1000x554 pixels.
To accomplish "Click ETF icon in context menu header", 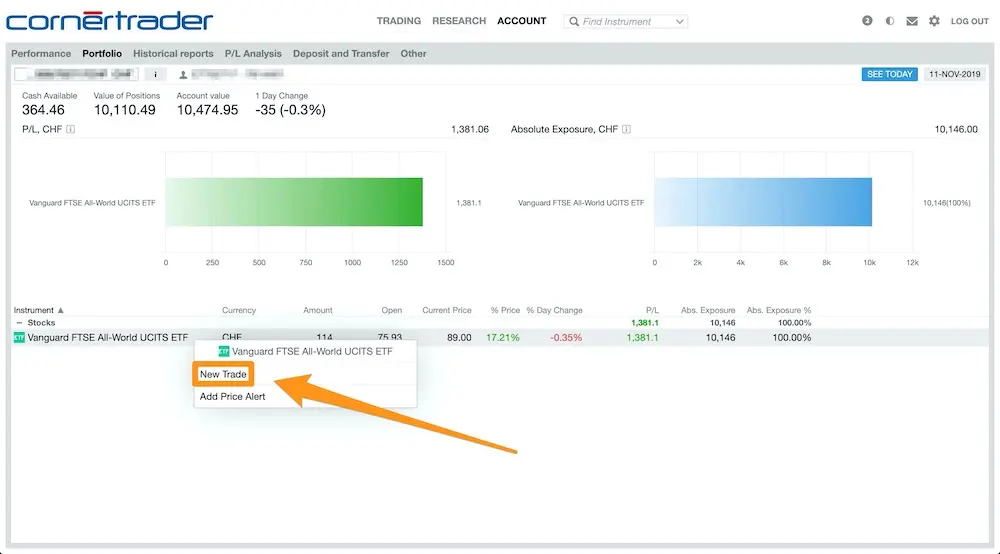I will point(224,351).
